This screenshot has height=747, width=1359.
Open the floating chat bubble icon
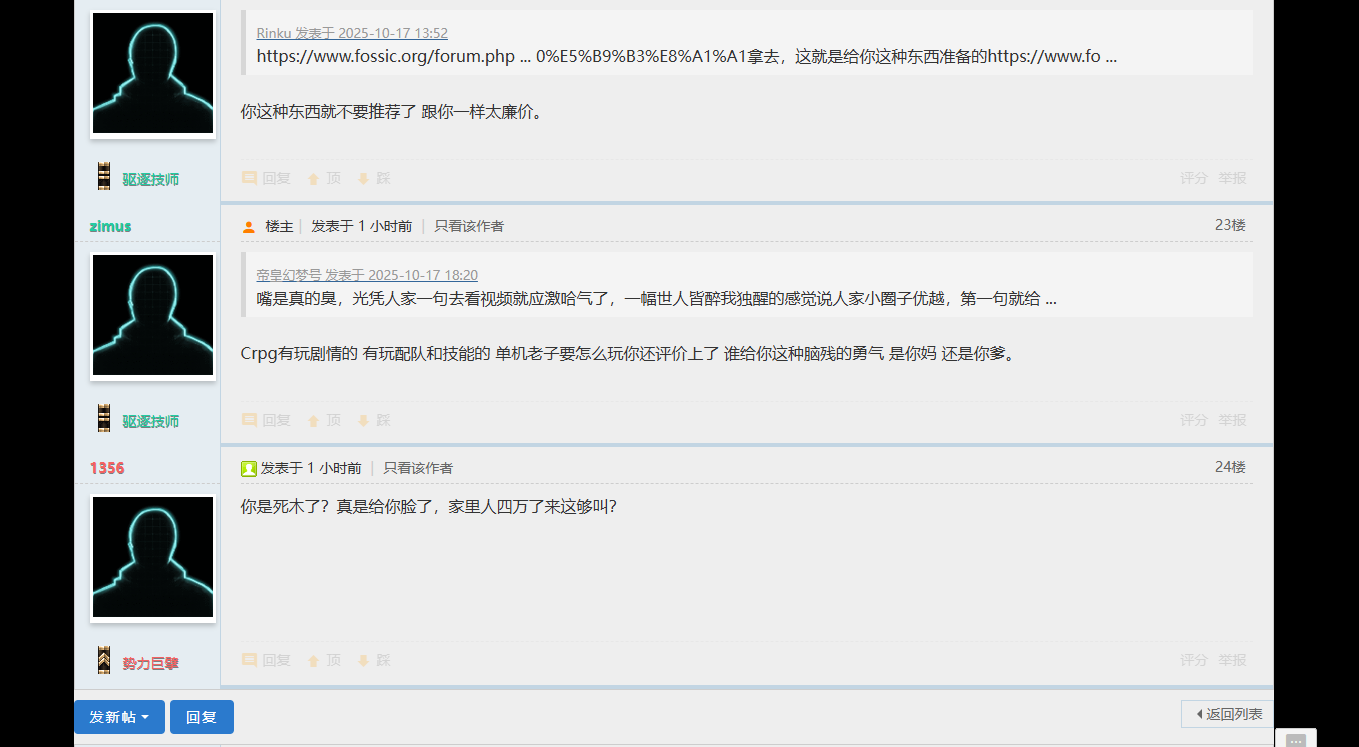[1295, 740]
